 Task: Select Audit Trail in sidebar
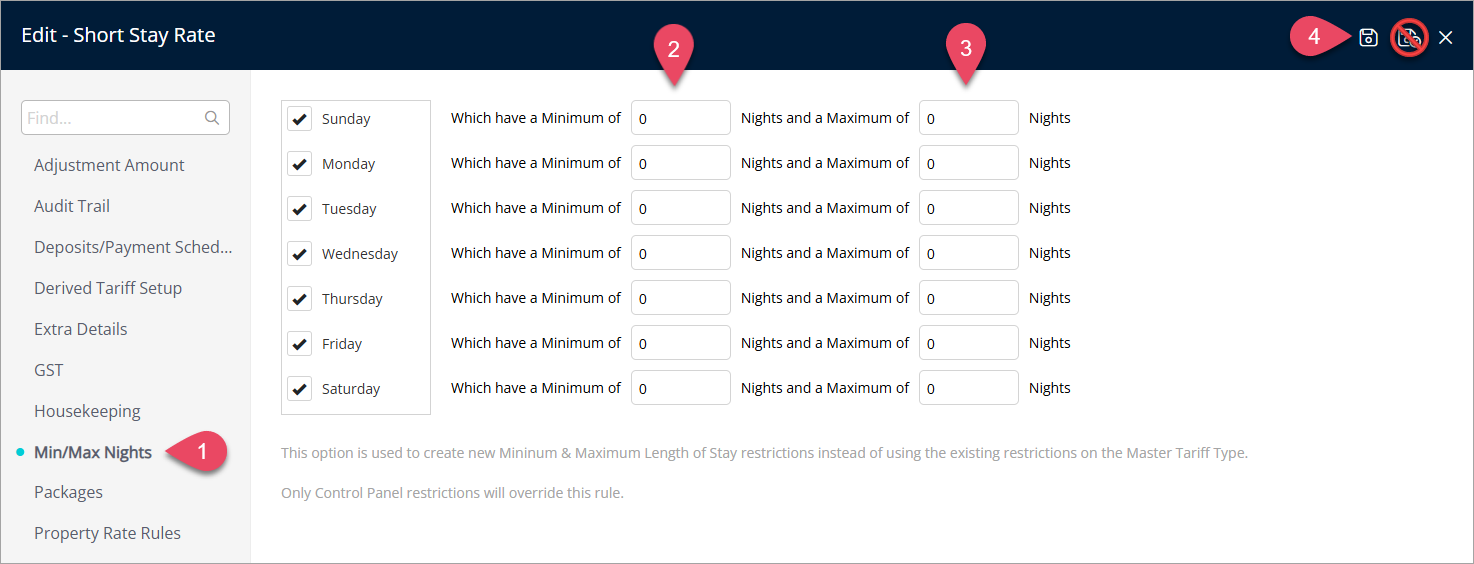pyautogui.click(x=72, y=206)
